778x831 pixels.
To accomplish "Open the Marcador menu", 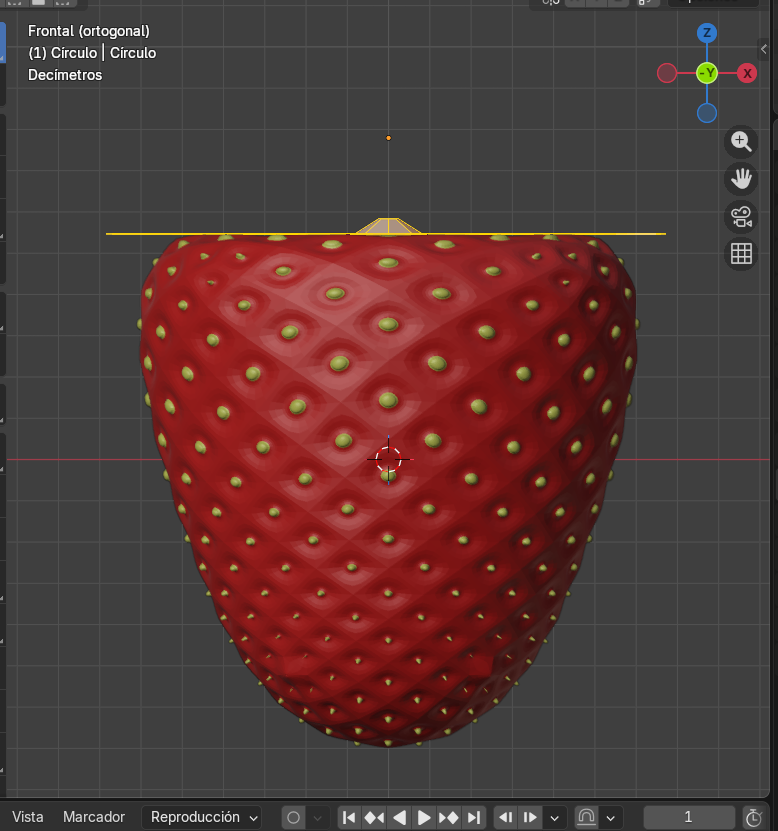I will [94, 817].
